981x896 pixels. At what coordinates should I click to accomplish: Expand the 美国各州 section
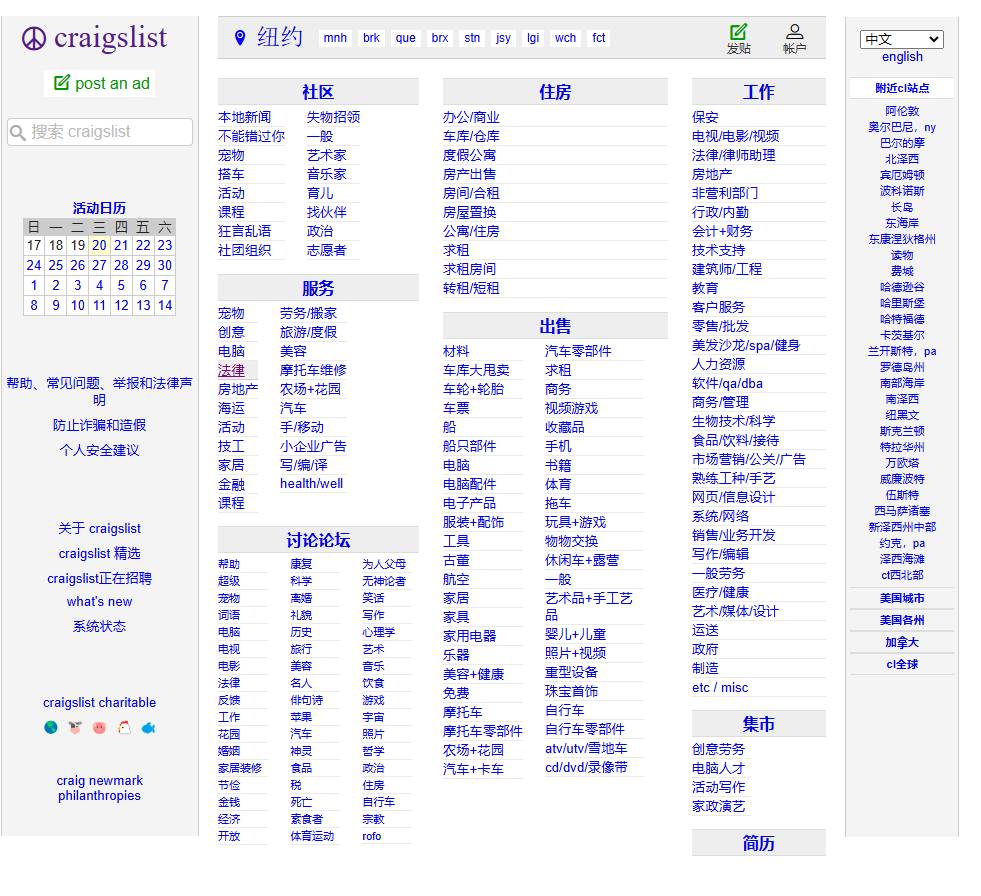902,620
